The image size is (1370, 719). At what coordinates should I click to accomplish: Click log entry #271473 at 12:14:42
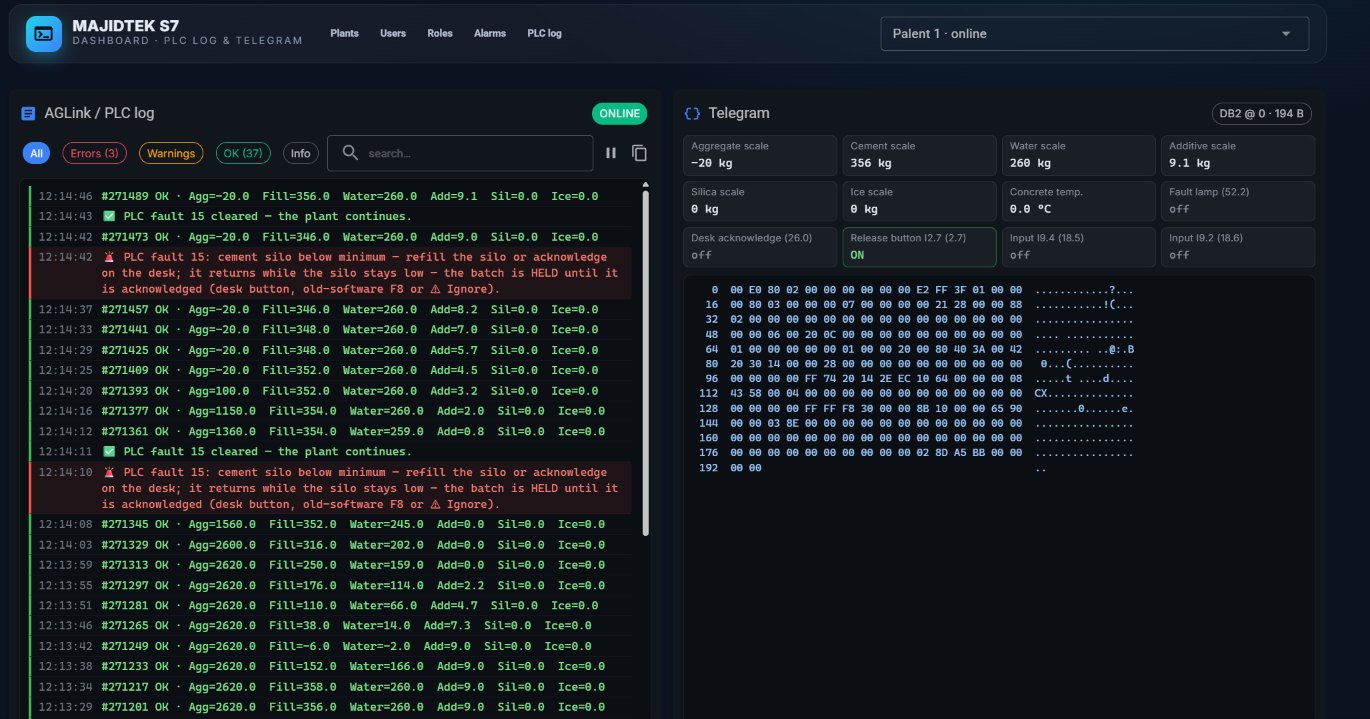(330, 237)
